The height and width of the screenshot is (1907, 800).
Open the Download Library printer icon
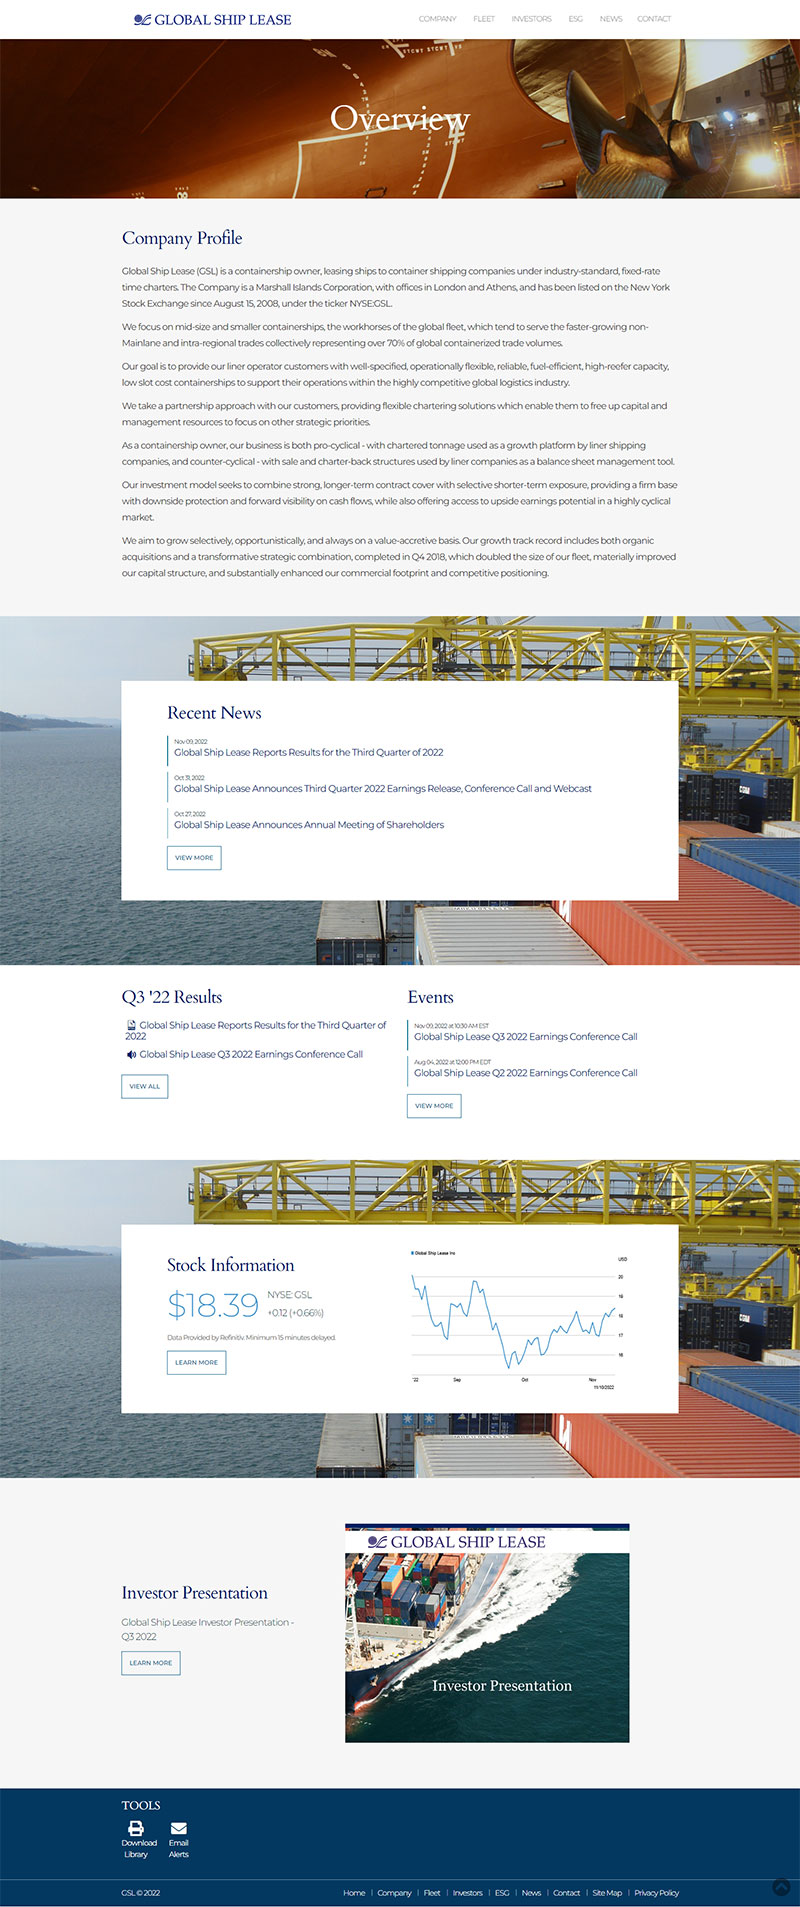point(136,1828)
